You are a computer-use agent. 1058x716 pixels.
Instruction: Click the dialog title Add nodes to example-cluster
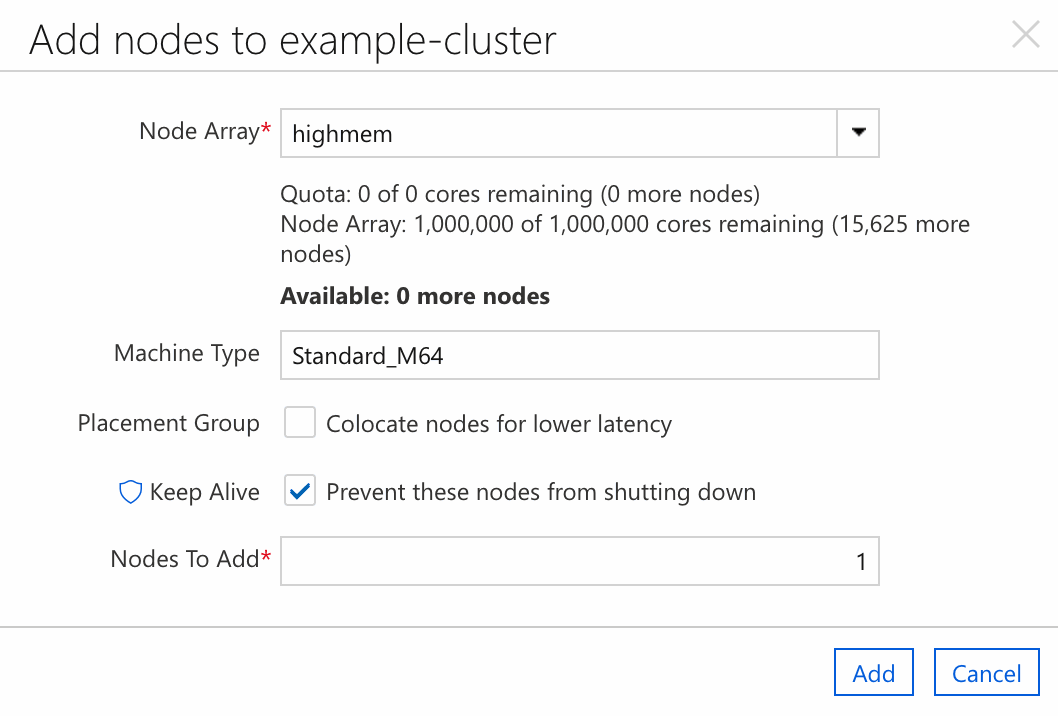pyautogui.click(x=294, y=40)
